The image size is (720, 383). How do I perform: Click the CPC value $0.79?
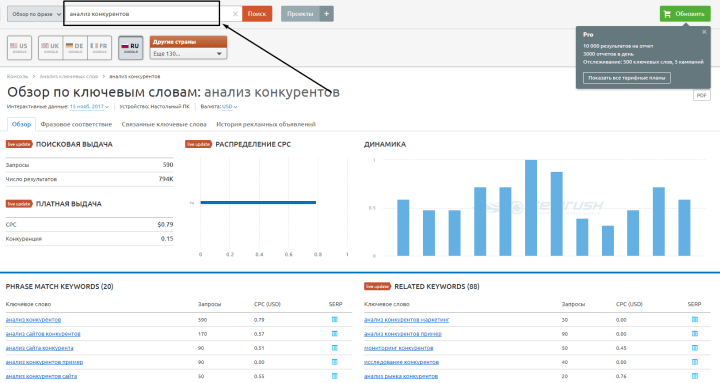165,225
